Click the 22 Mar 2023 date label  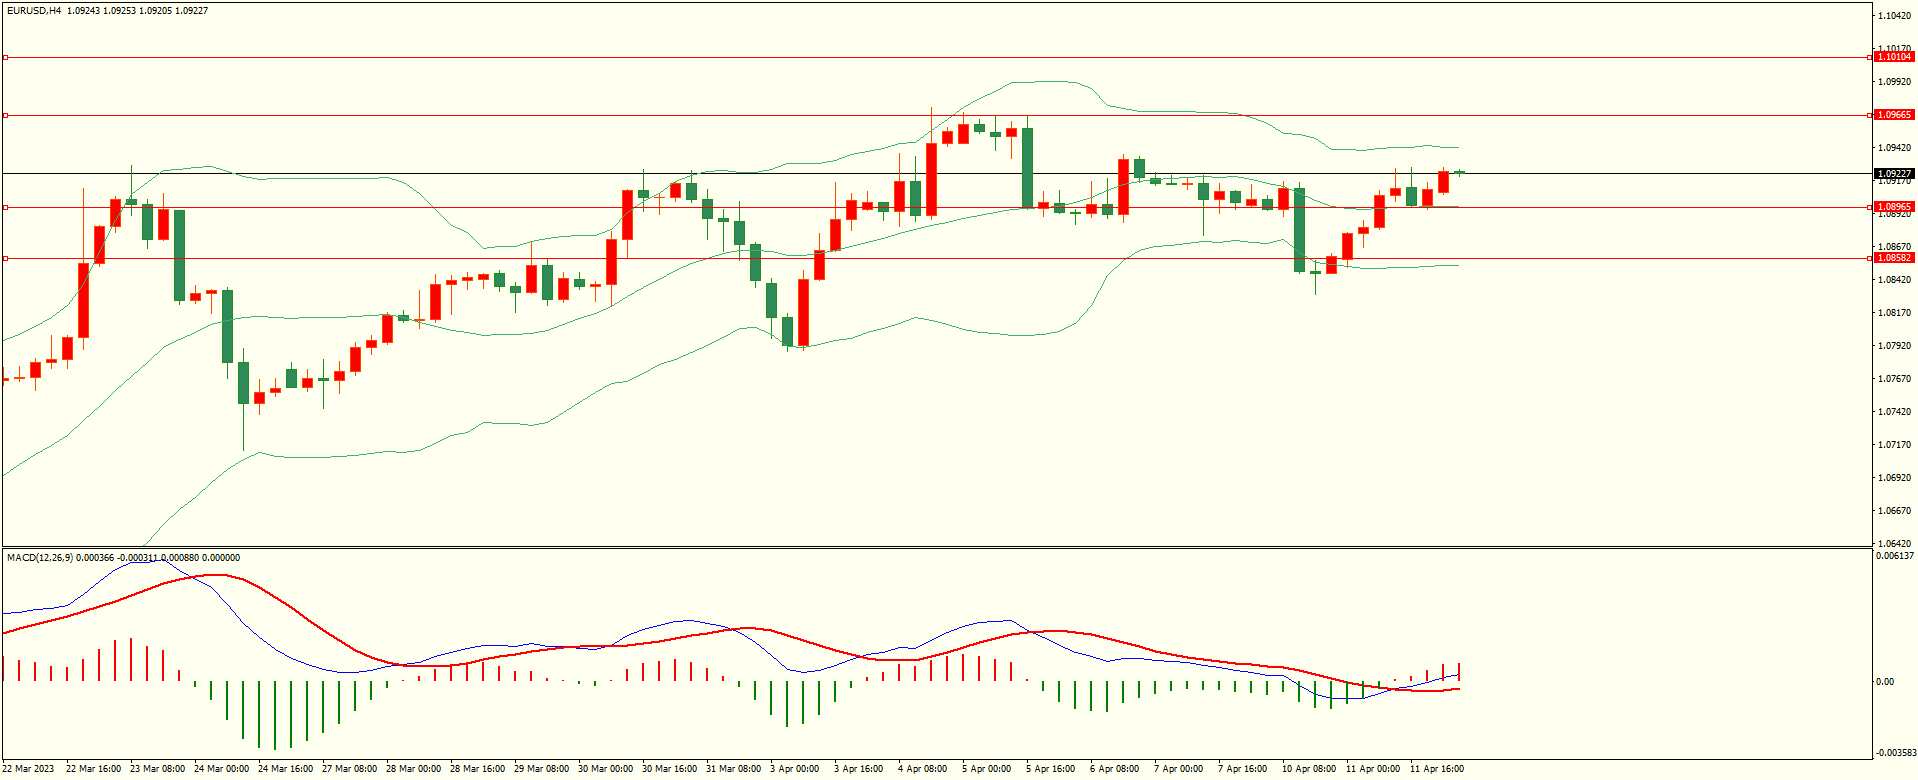point(28,769)
